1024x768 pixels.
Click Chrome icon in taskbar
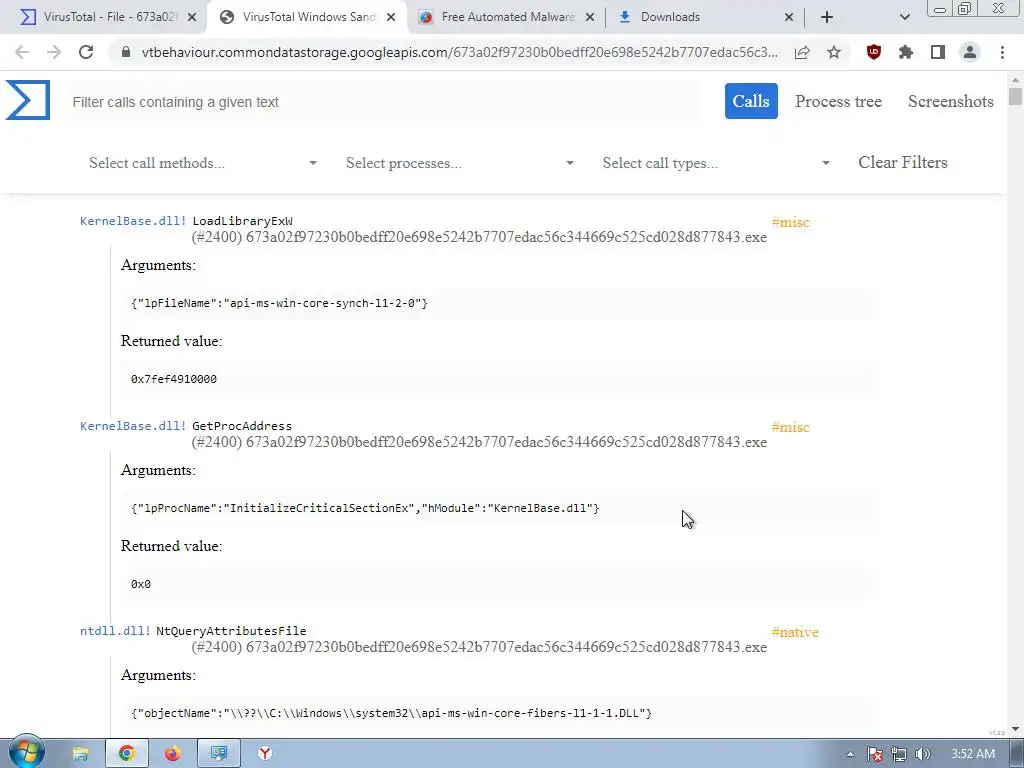point(127,754)
